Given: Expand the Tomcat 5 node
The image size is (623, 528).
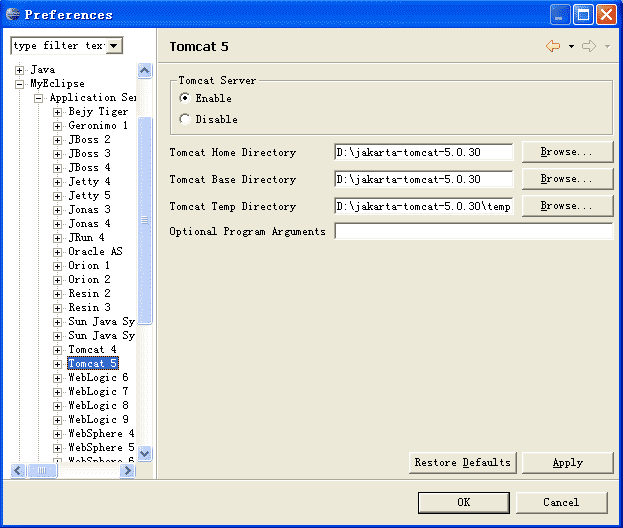Looking at the screenshot, I should pyautogui.click(x=57, y=364).
